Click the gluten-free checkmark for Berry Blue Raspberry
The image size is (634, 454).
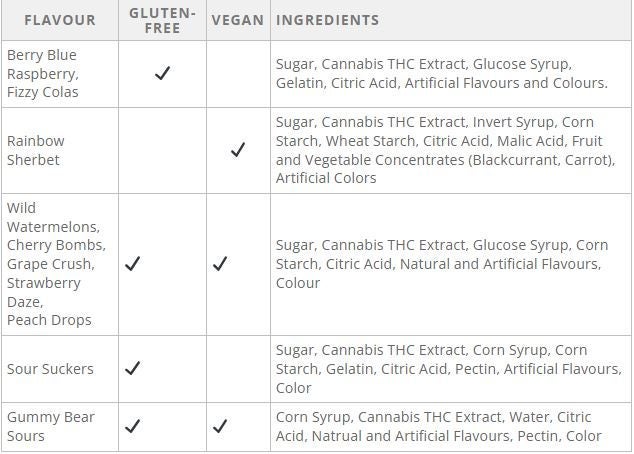coord(162,73)
